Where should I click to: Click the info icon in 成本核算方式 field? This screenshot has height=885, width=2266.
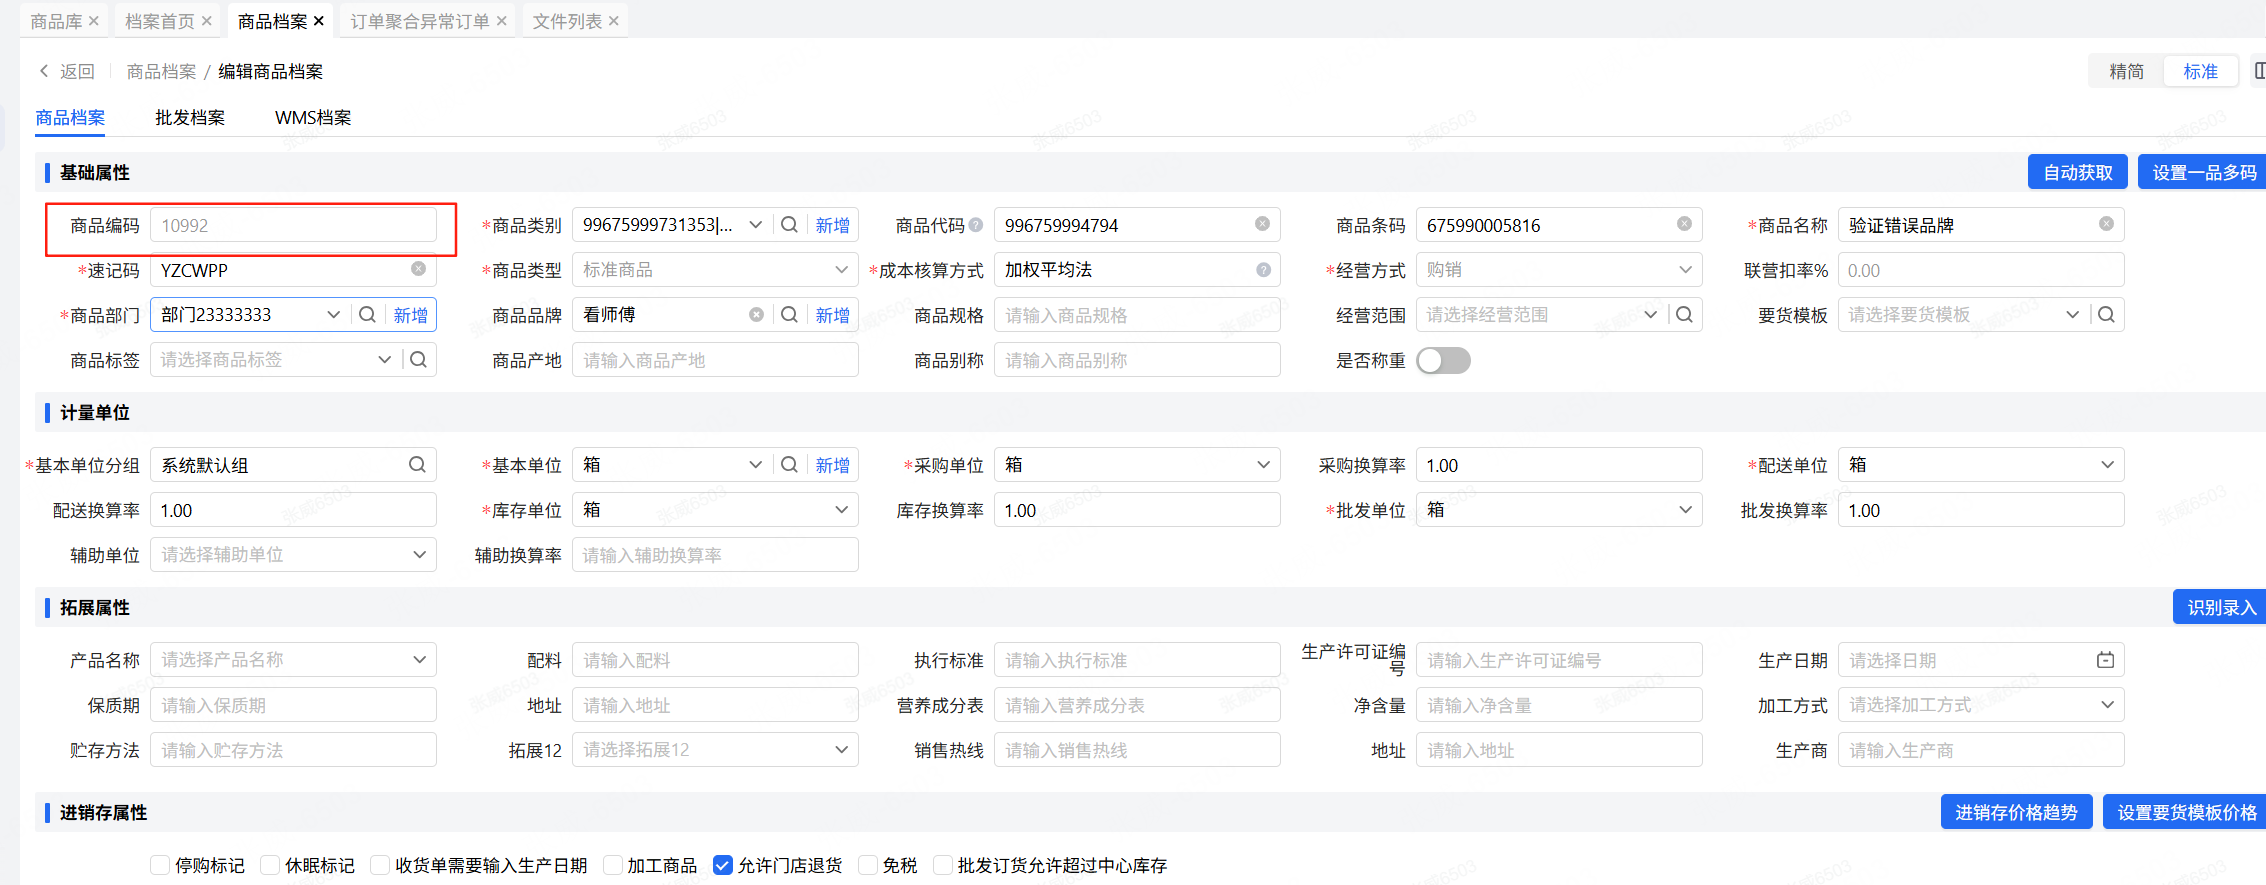pos(1263,270)
